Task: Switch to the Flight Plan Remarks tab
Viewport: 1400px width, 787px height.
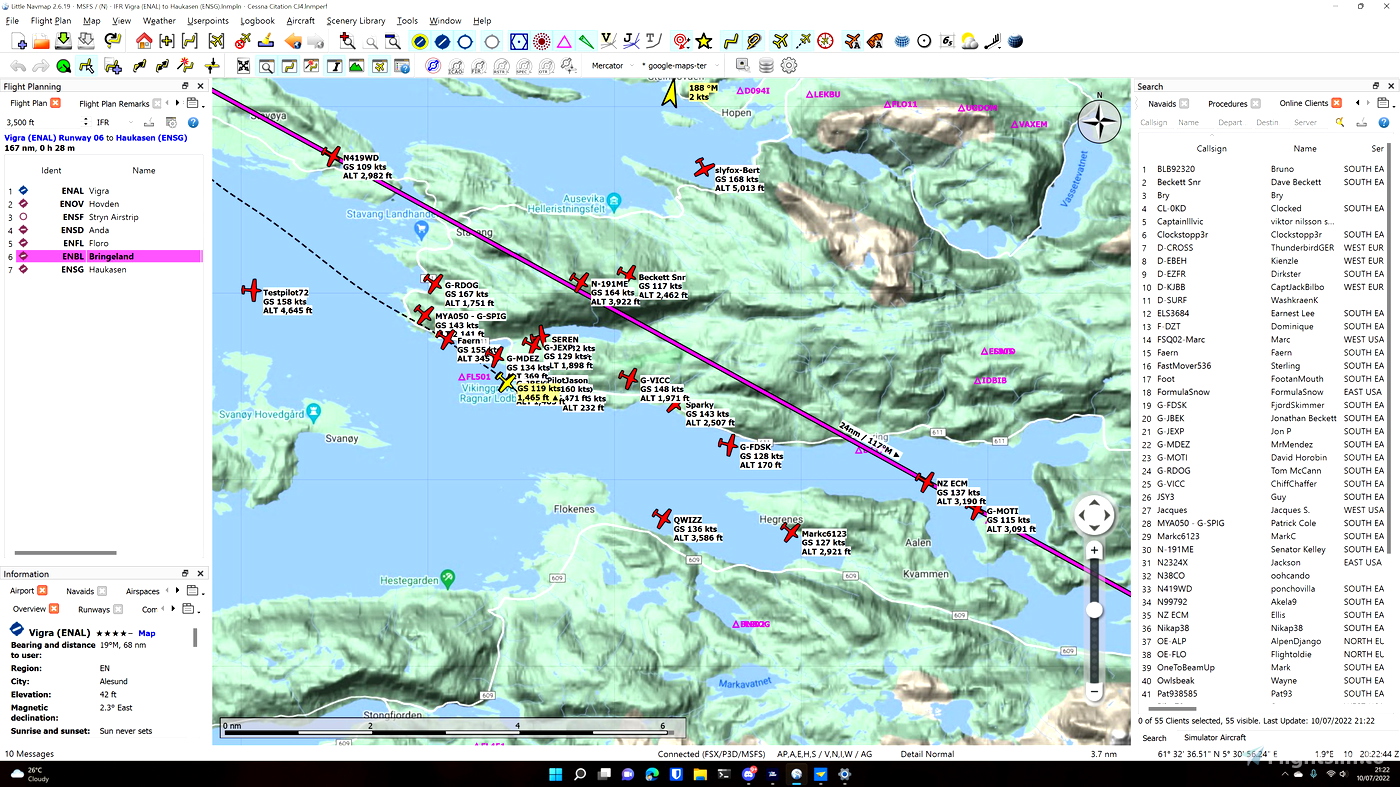Action: click(x=114, y=103)
